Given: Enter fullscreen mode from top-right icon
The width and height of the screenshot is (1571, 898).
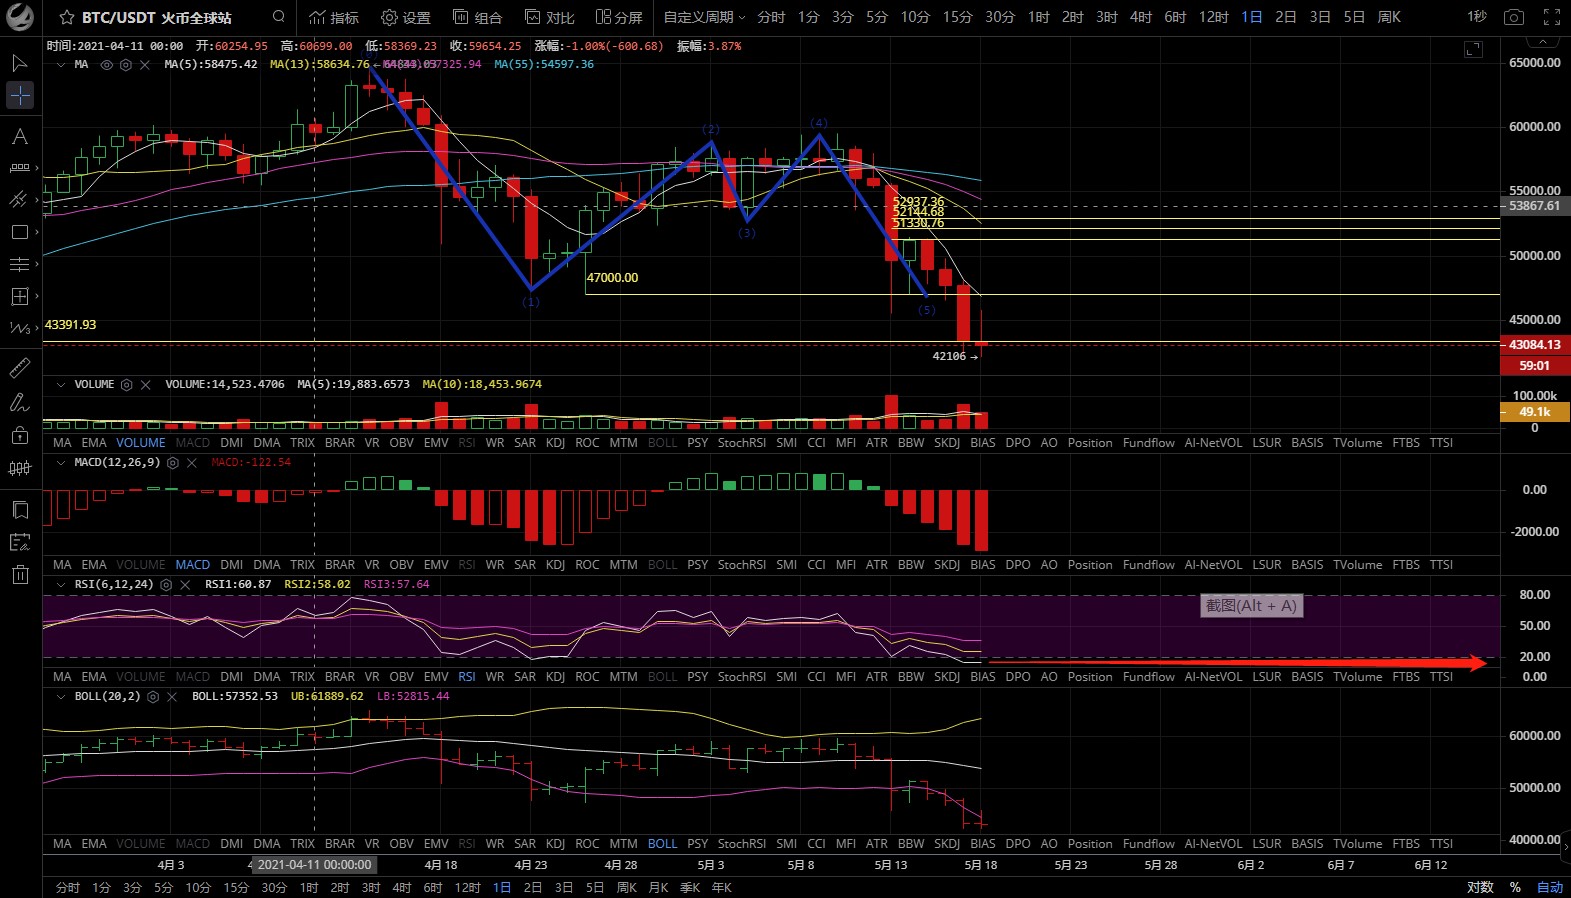Looking at the screenshot, I should point(1551,17).
